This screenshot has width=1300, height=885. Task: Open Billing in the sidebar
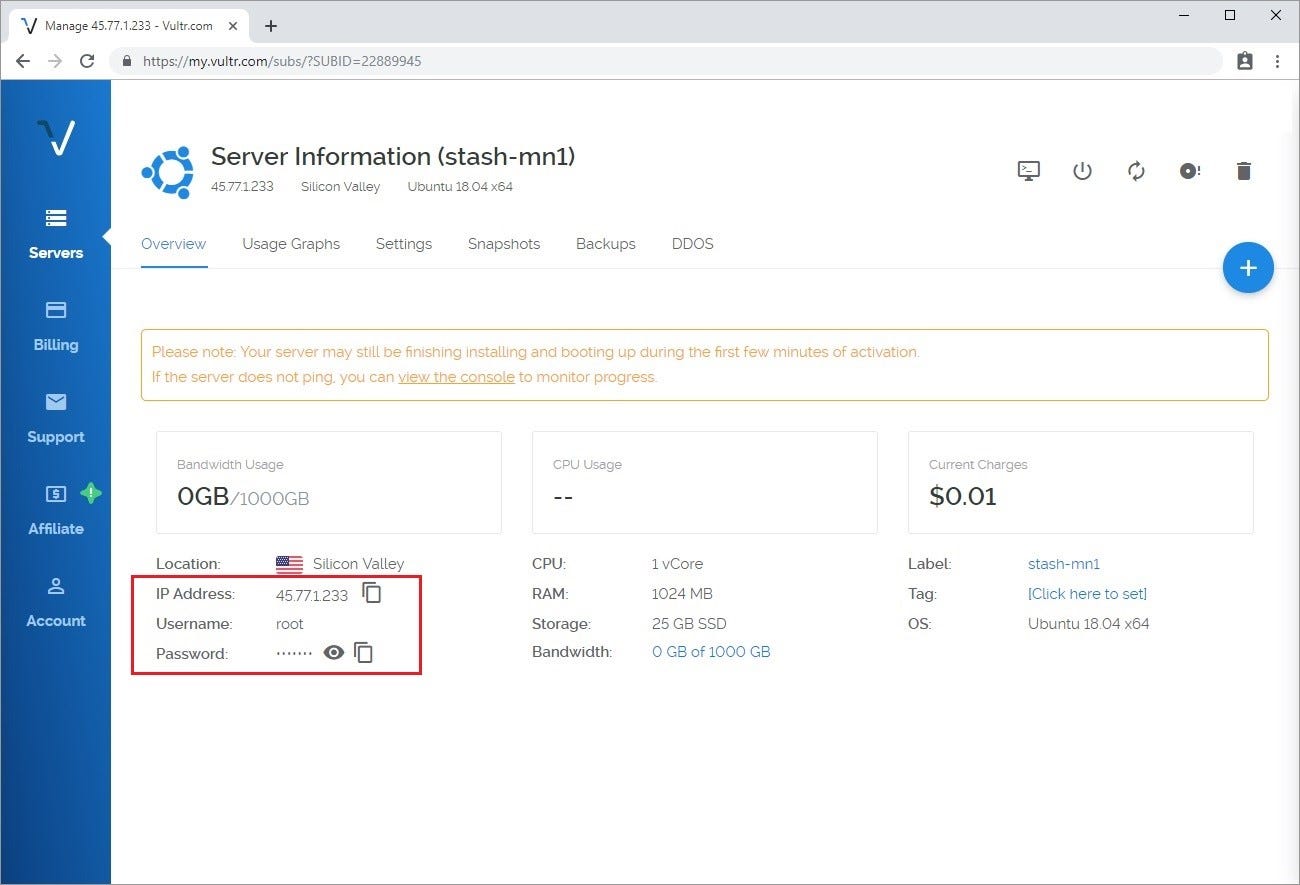point(56,327)
